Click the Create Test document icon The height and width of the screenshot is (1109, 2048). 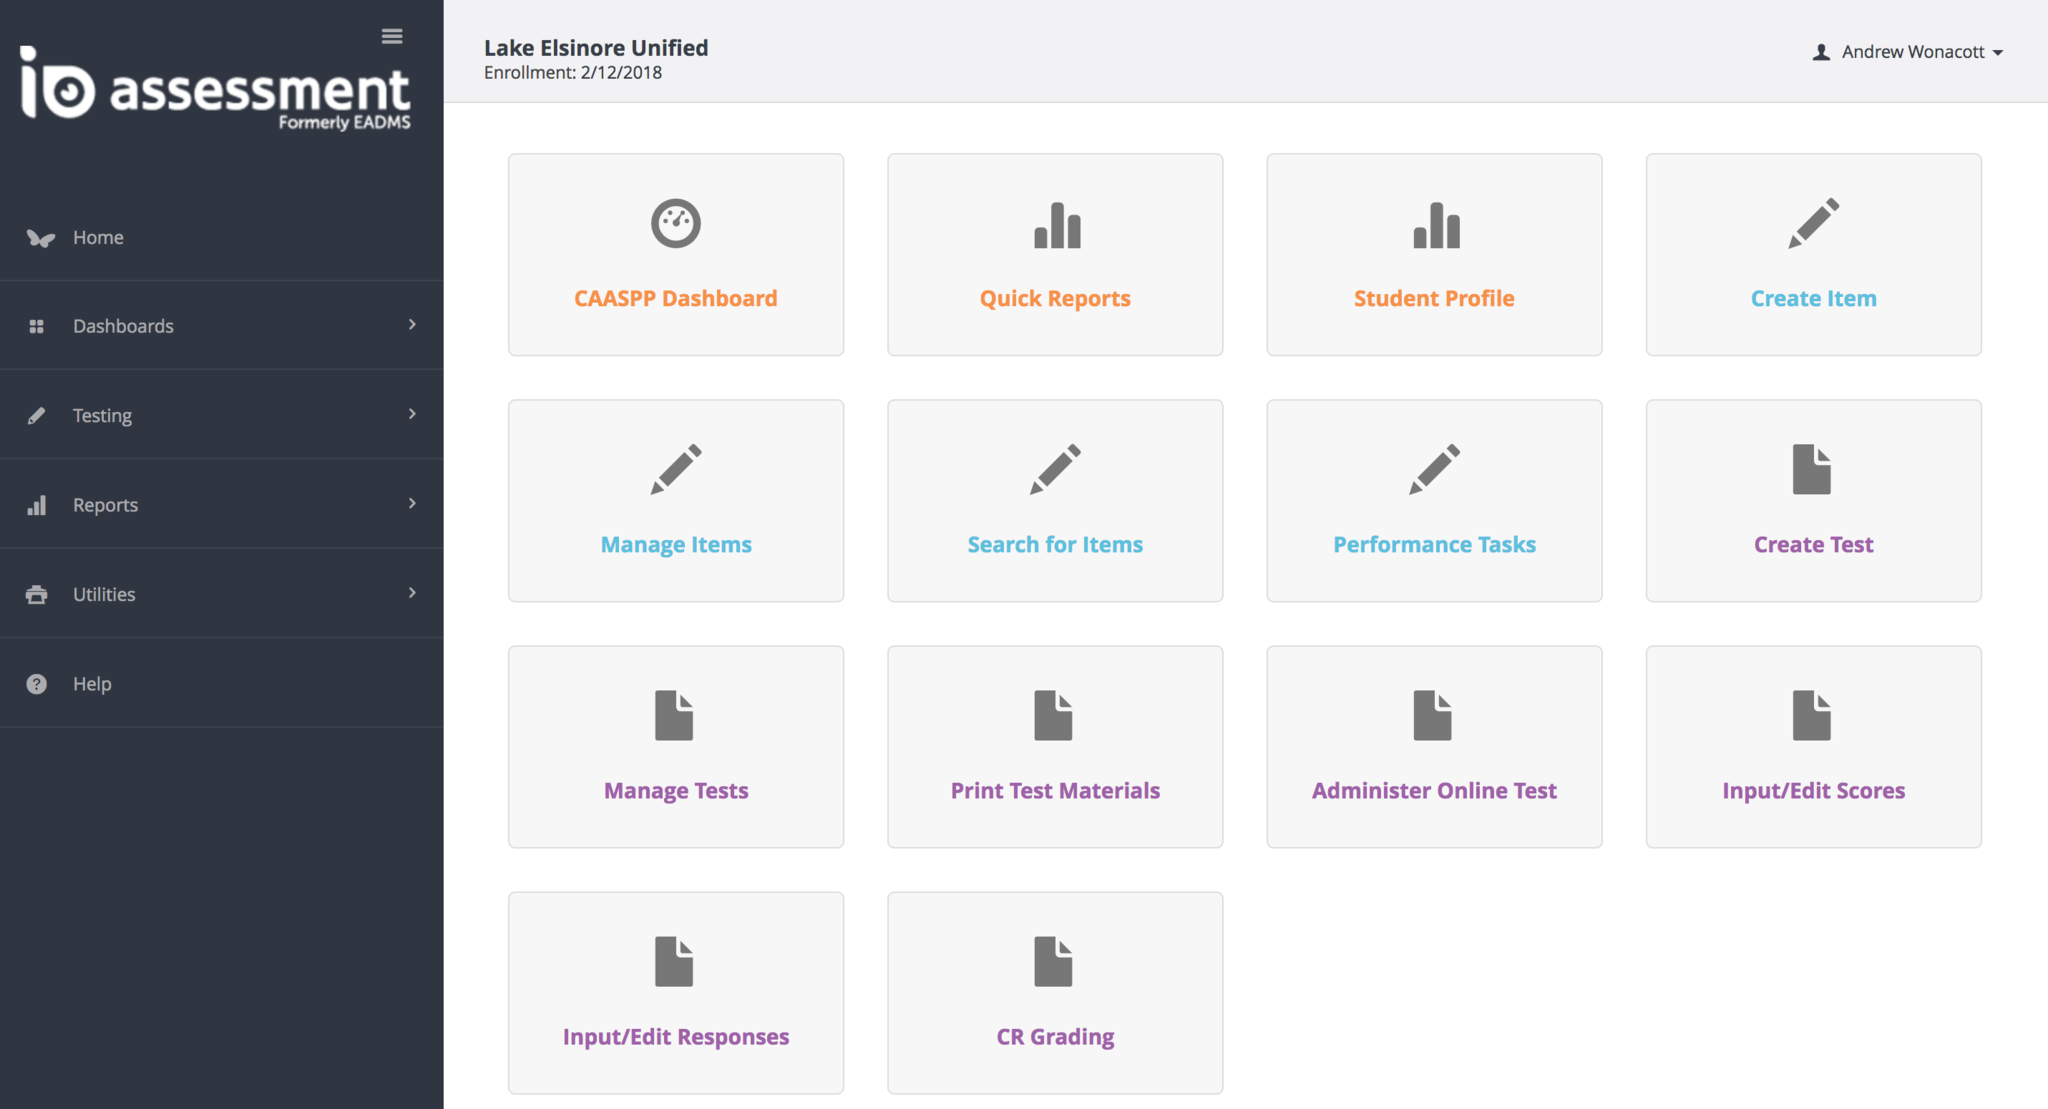tap(1811, 469)
